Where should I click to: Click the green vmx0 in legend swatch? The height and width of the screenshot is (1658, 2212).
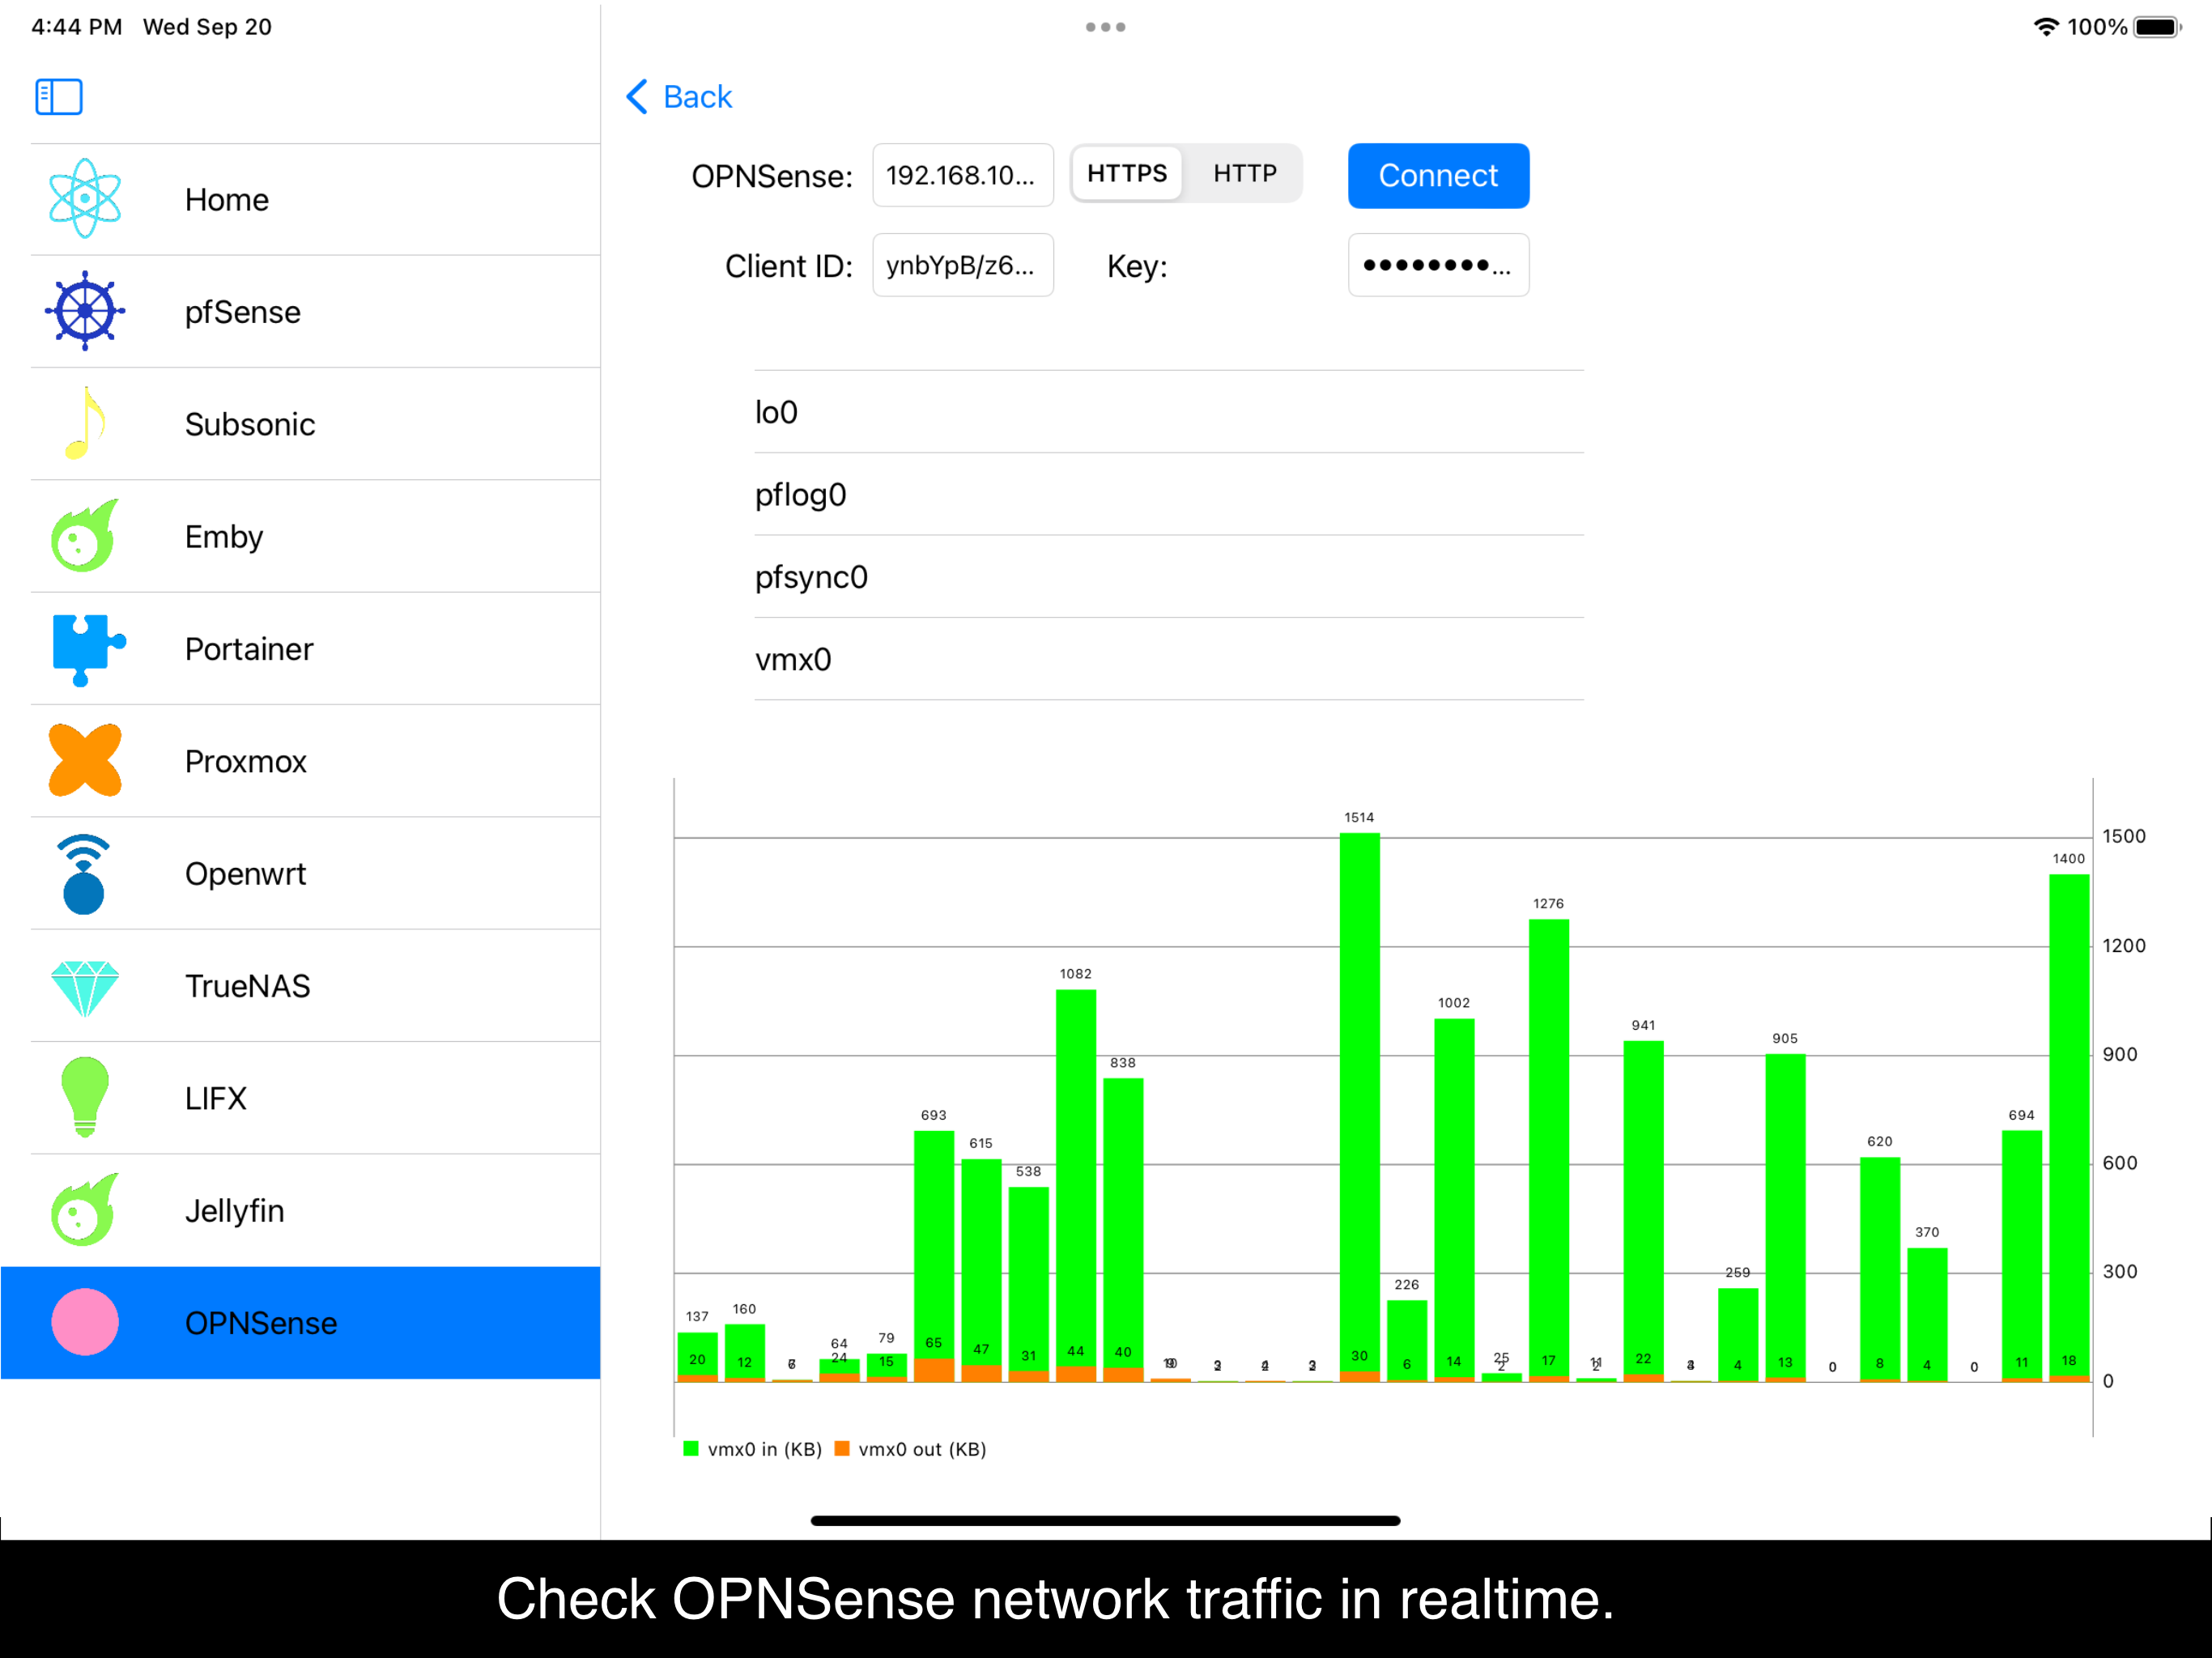click(691, 1449)
